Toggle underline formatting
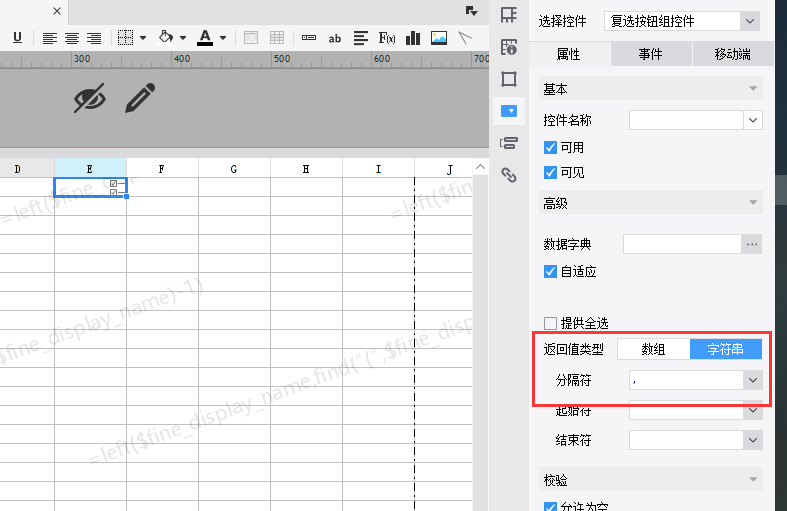787x511 pixels. (x=18, y=38)
